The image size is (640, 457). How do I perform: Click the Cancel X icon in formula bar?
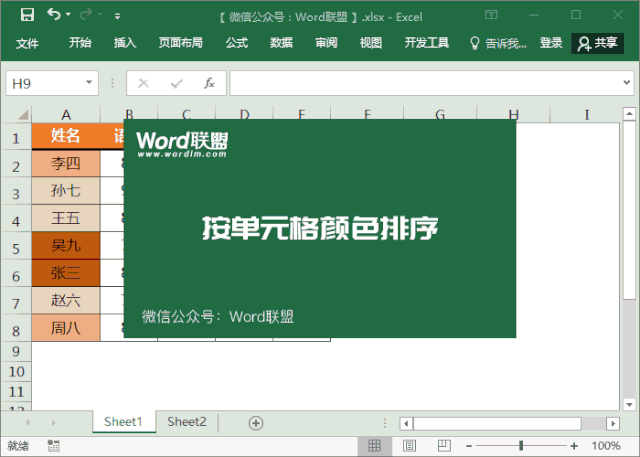(143, 83)
